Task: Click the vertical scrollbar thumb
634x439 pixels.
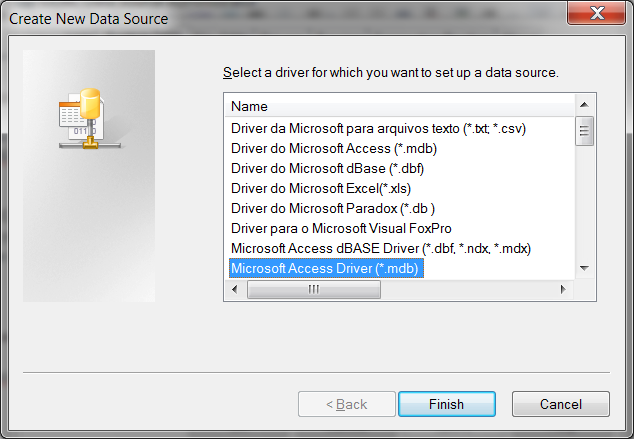Action: pyautogui.click(x=586, y=130)
